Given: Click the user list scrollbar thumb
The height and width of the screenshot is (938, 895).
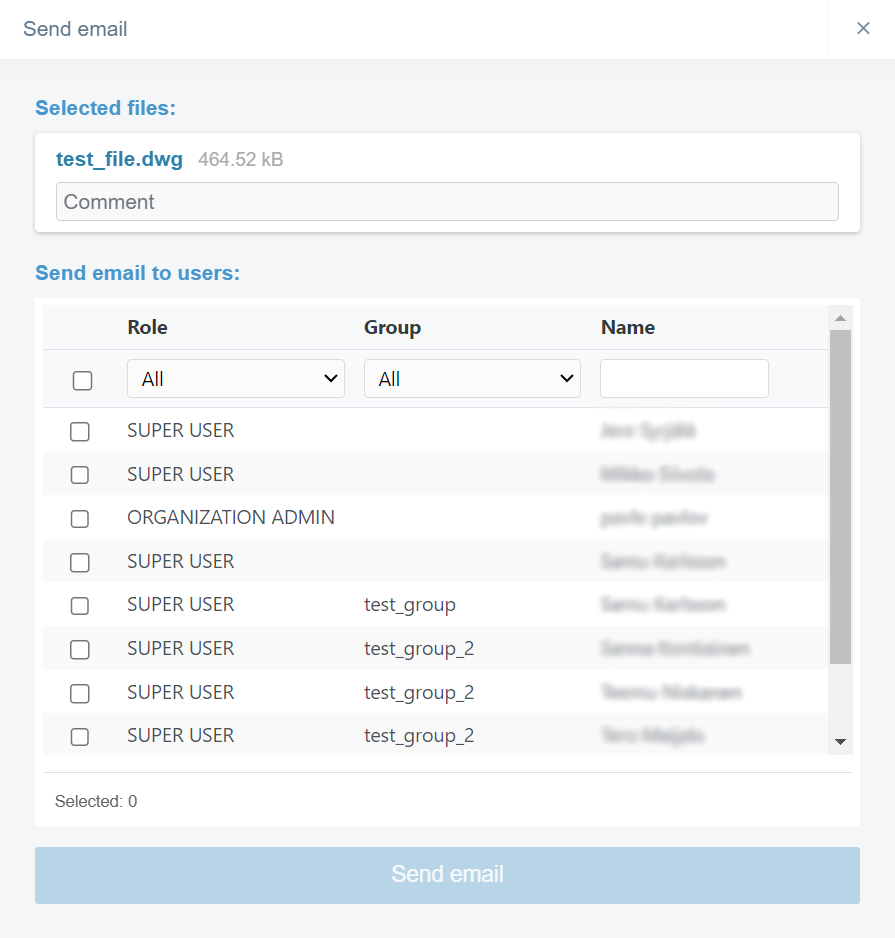Looking at the screenshot, I should coord(840,495).
